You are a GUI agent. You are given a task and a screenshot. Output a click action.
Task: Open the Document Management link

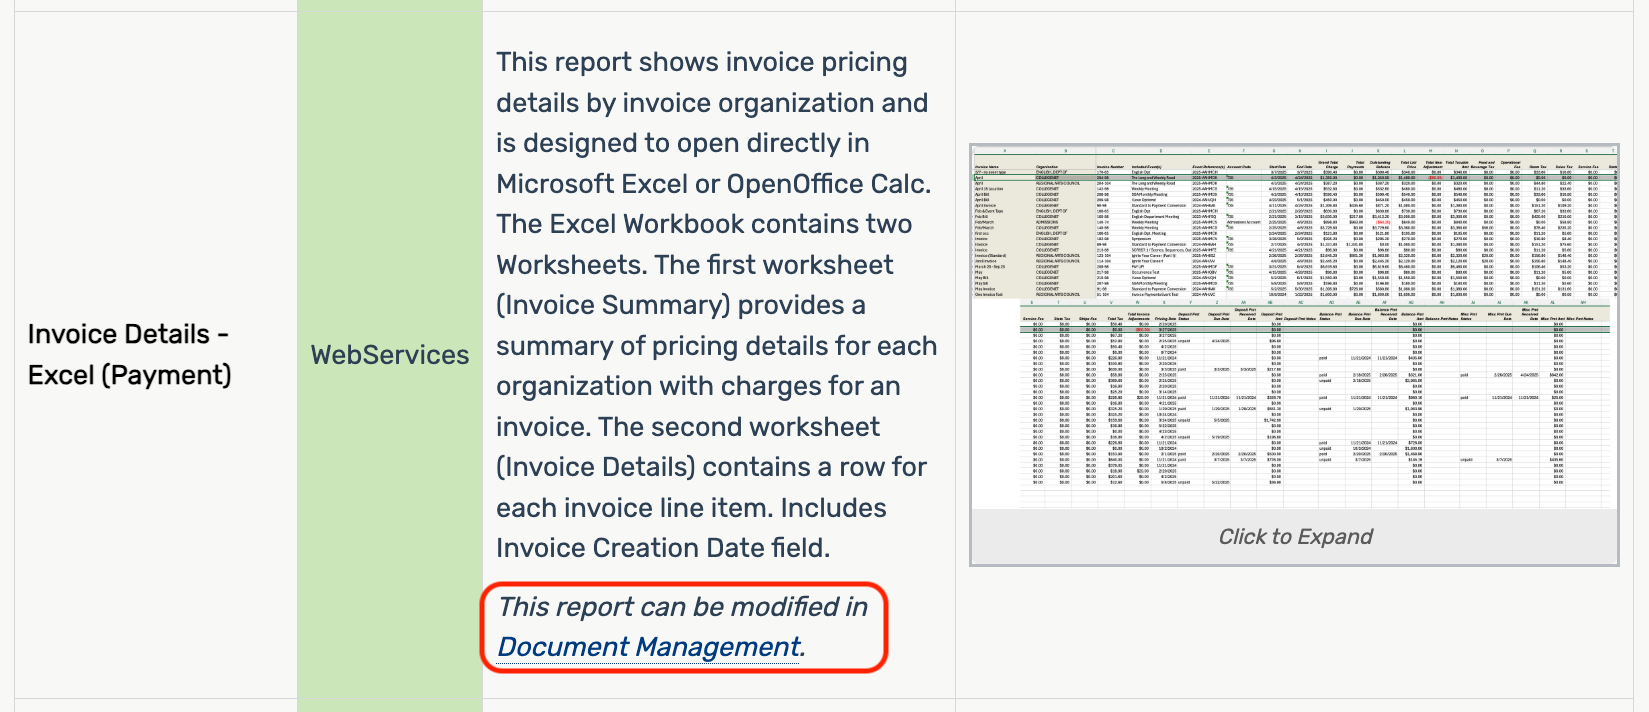pos(650,647)
